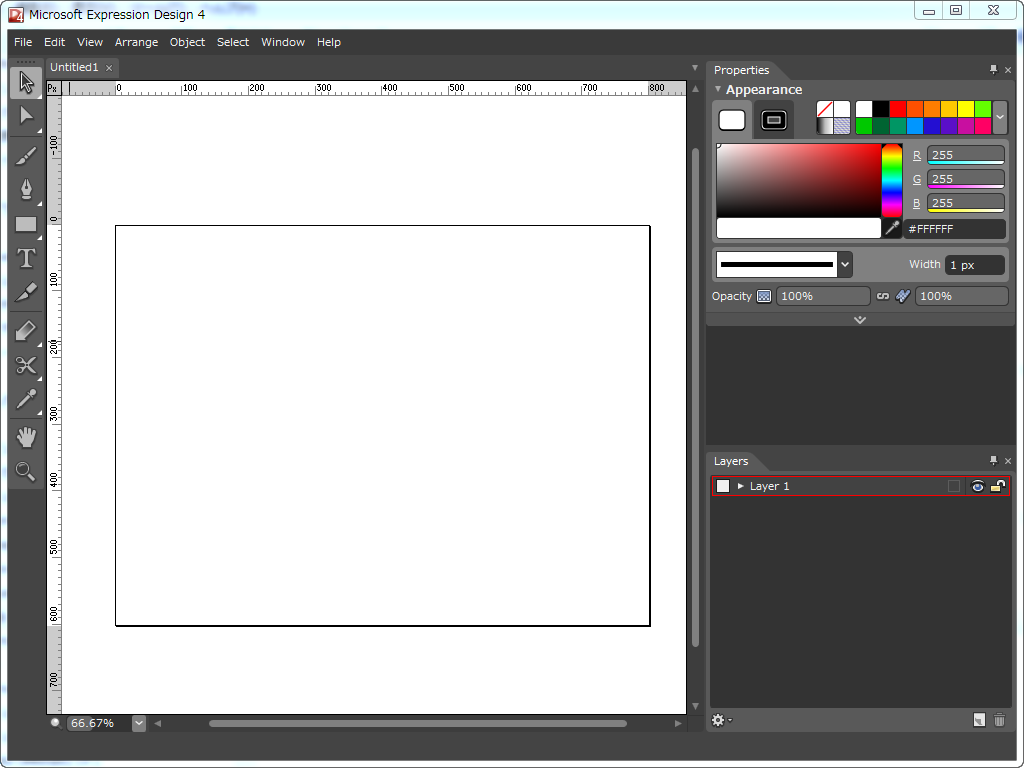The width and height of the screenshot is (1024, 768).
Task: Open the Arrange menu
Action: pyautogui.click(x=136, y=42)
